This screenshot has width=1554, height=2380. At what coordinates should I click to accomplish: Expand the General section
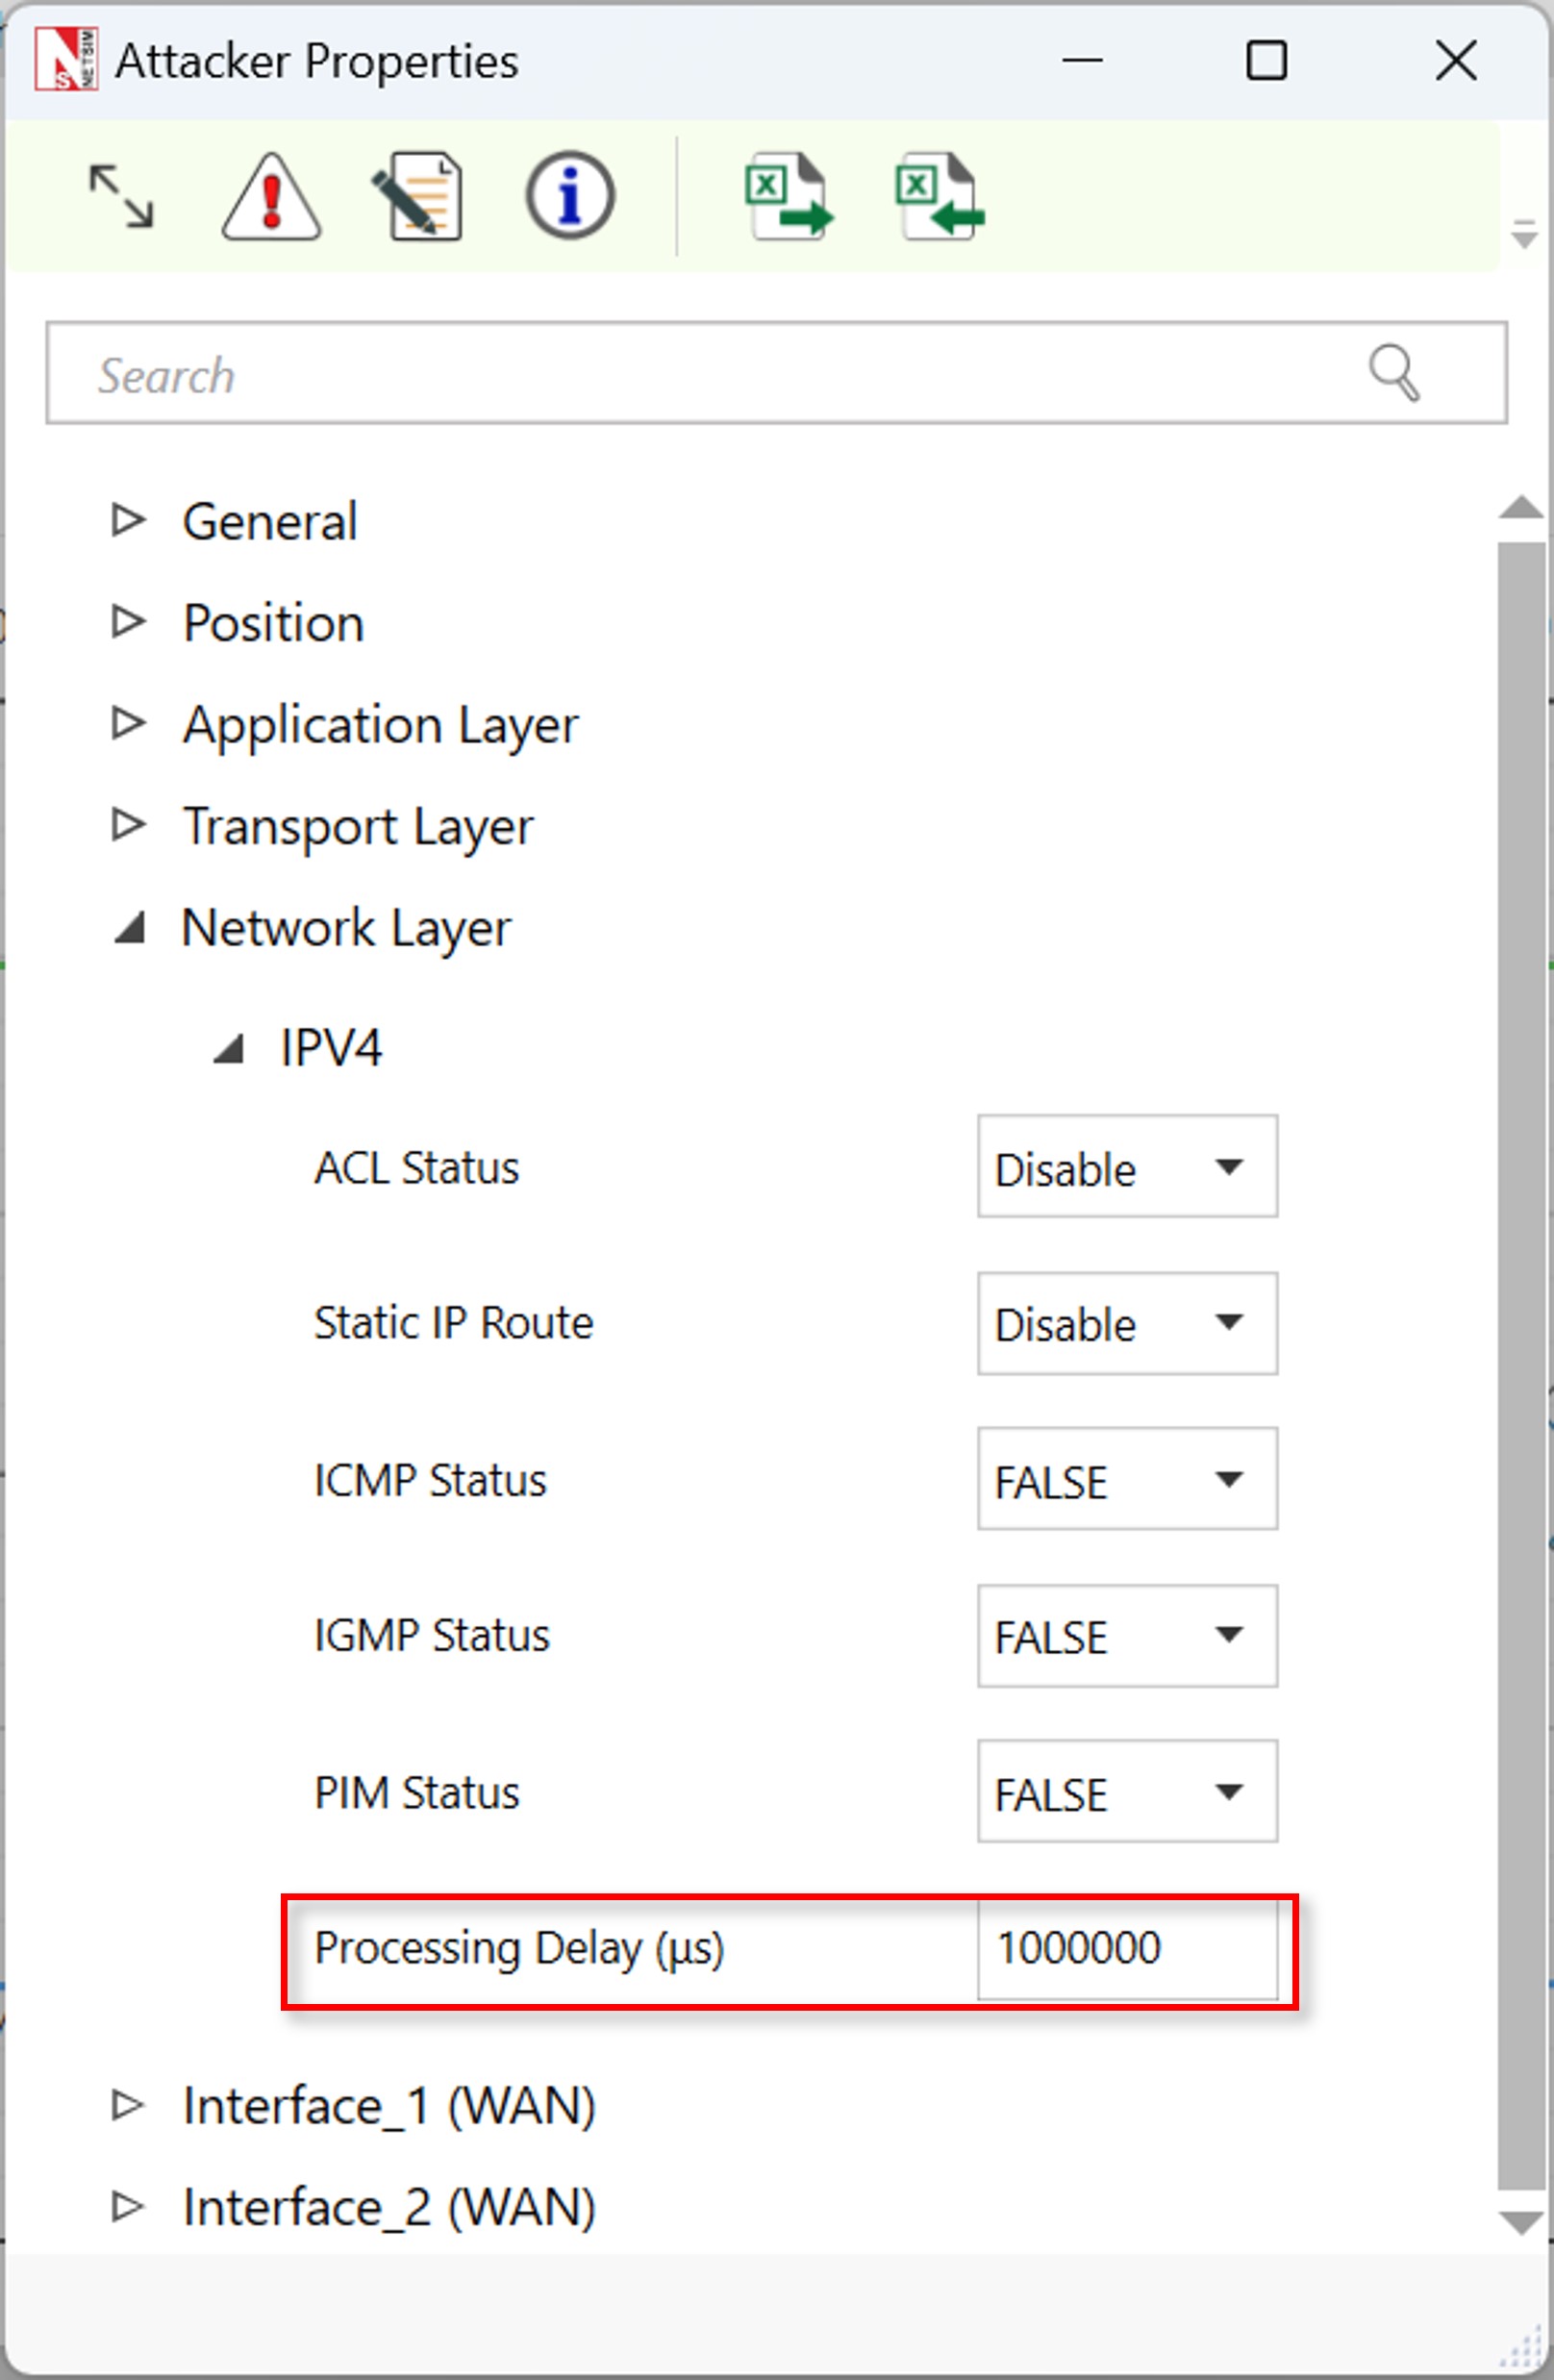click(x=128, y=520)
